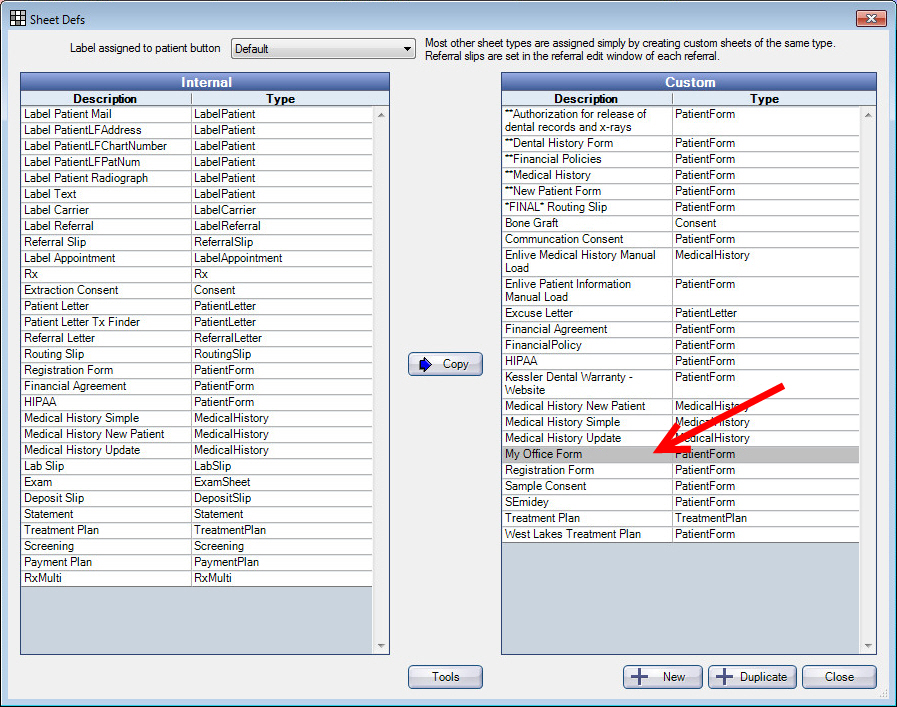Select *FINAL* Routing Slip custom sheet
Image resolution: width=897 pixels, height=707 pixels.
pyautogui.click(x=680, y=207)
